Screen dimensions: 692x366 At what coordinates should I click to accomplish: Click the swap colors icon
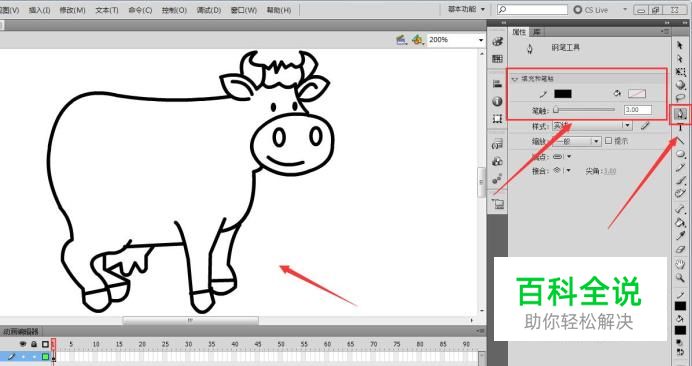click(680, 352)
